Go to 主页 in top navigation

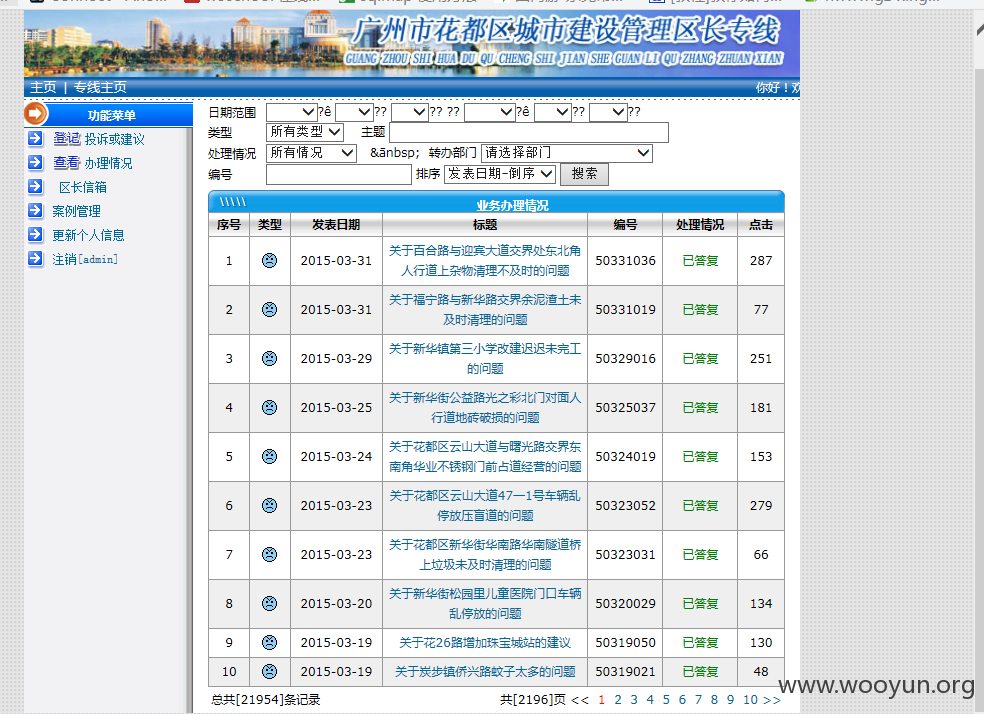tap(43, 87)
